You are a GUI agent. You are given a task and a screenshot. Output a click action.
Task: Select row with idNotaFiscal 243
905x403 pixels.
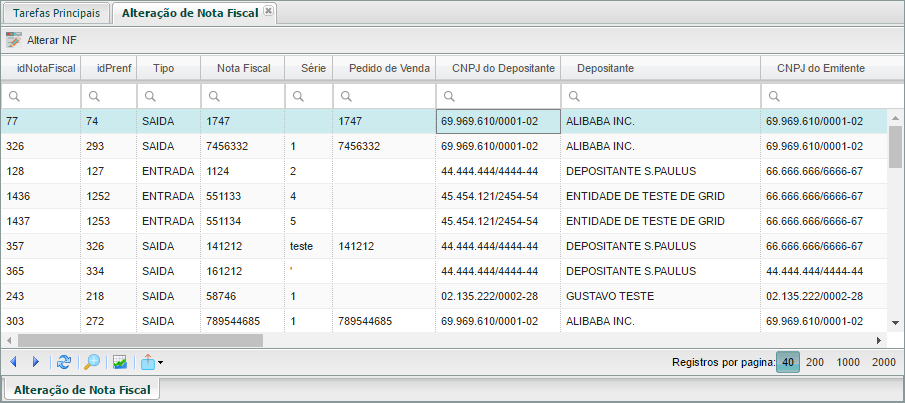(x=444, y=296)
